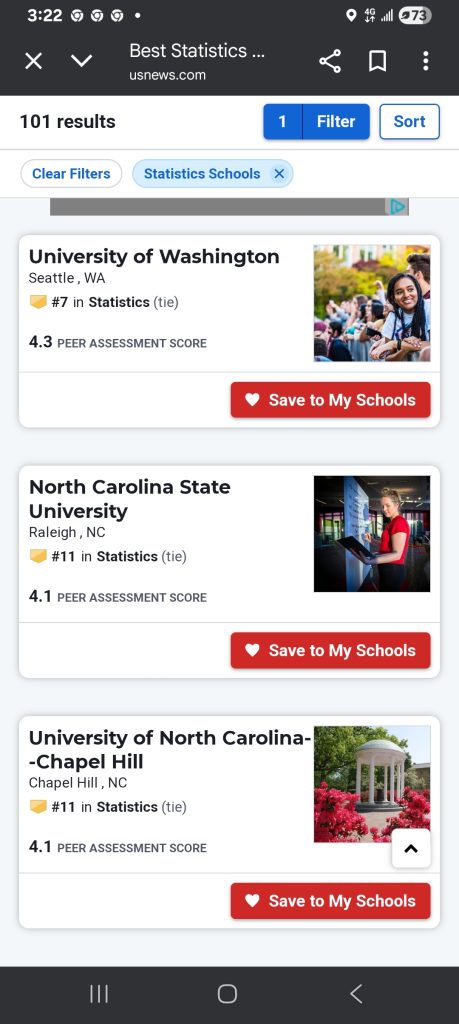This screenshot has width=459, height=1024.
Task: Open University of Washington school link
Action: [154, 257]
